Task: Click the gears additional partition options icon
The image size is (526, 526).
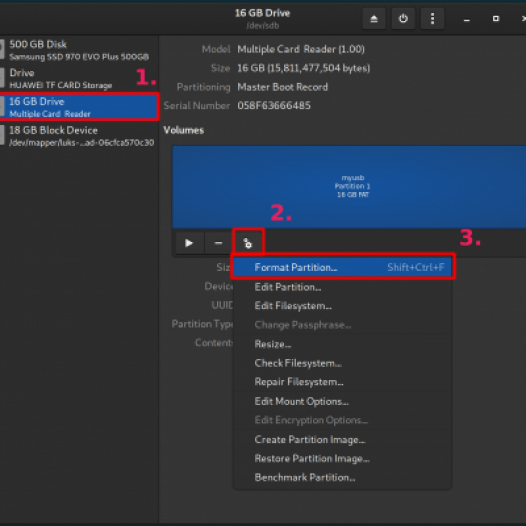Action: coord(248,243)
